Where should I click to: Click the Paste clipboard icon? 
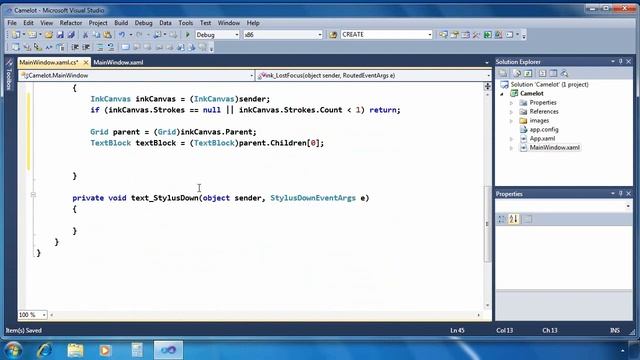[x=107, y=35]
